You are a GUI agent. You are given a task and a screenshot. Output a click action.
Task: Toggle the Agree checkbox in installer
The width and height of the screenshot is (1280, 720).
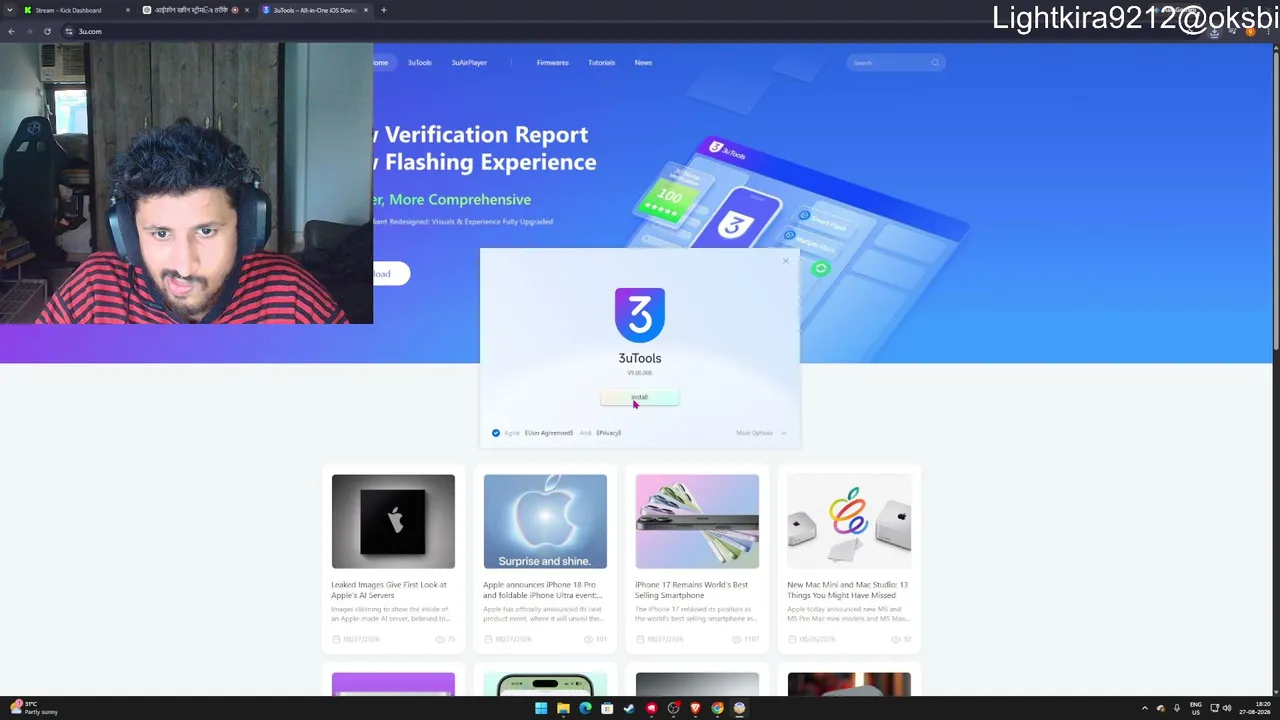tap(496, 433)
